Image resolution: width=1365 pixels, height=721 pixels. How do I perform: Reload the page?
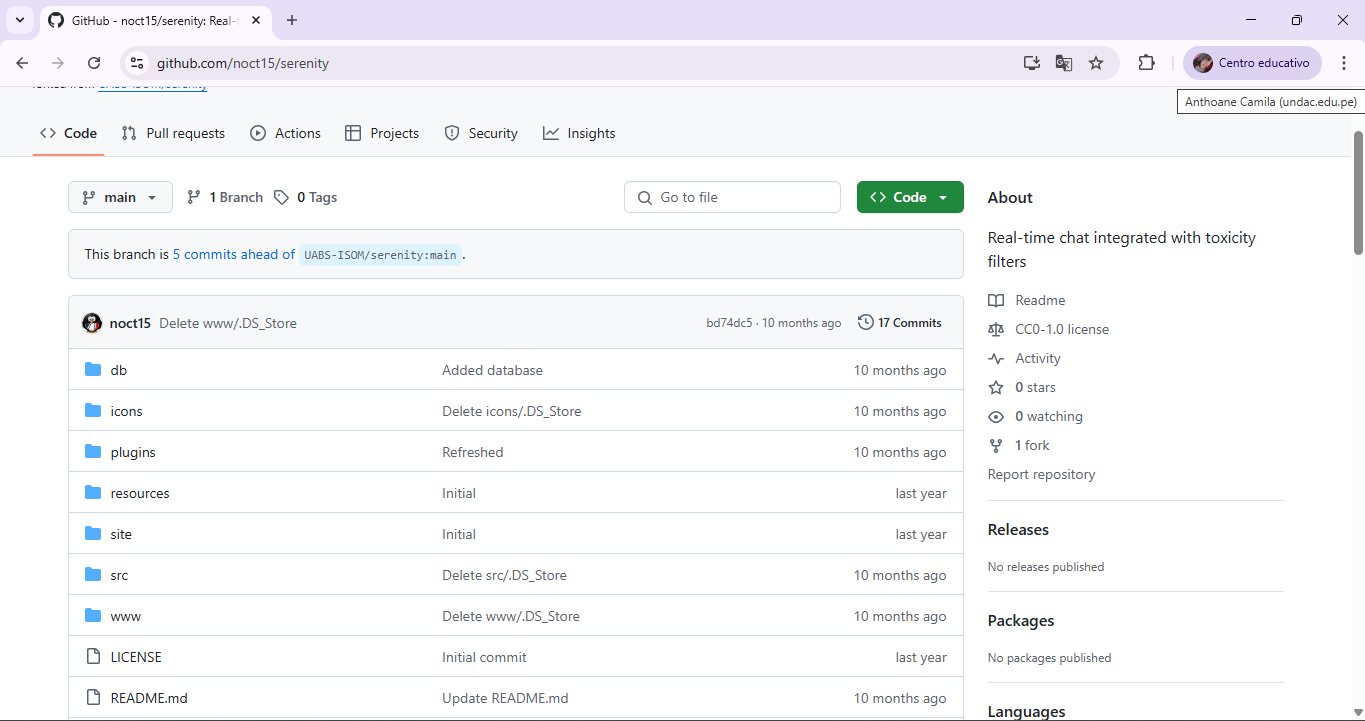(94, 63)
